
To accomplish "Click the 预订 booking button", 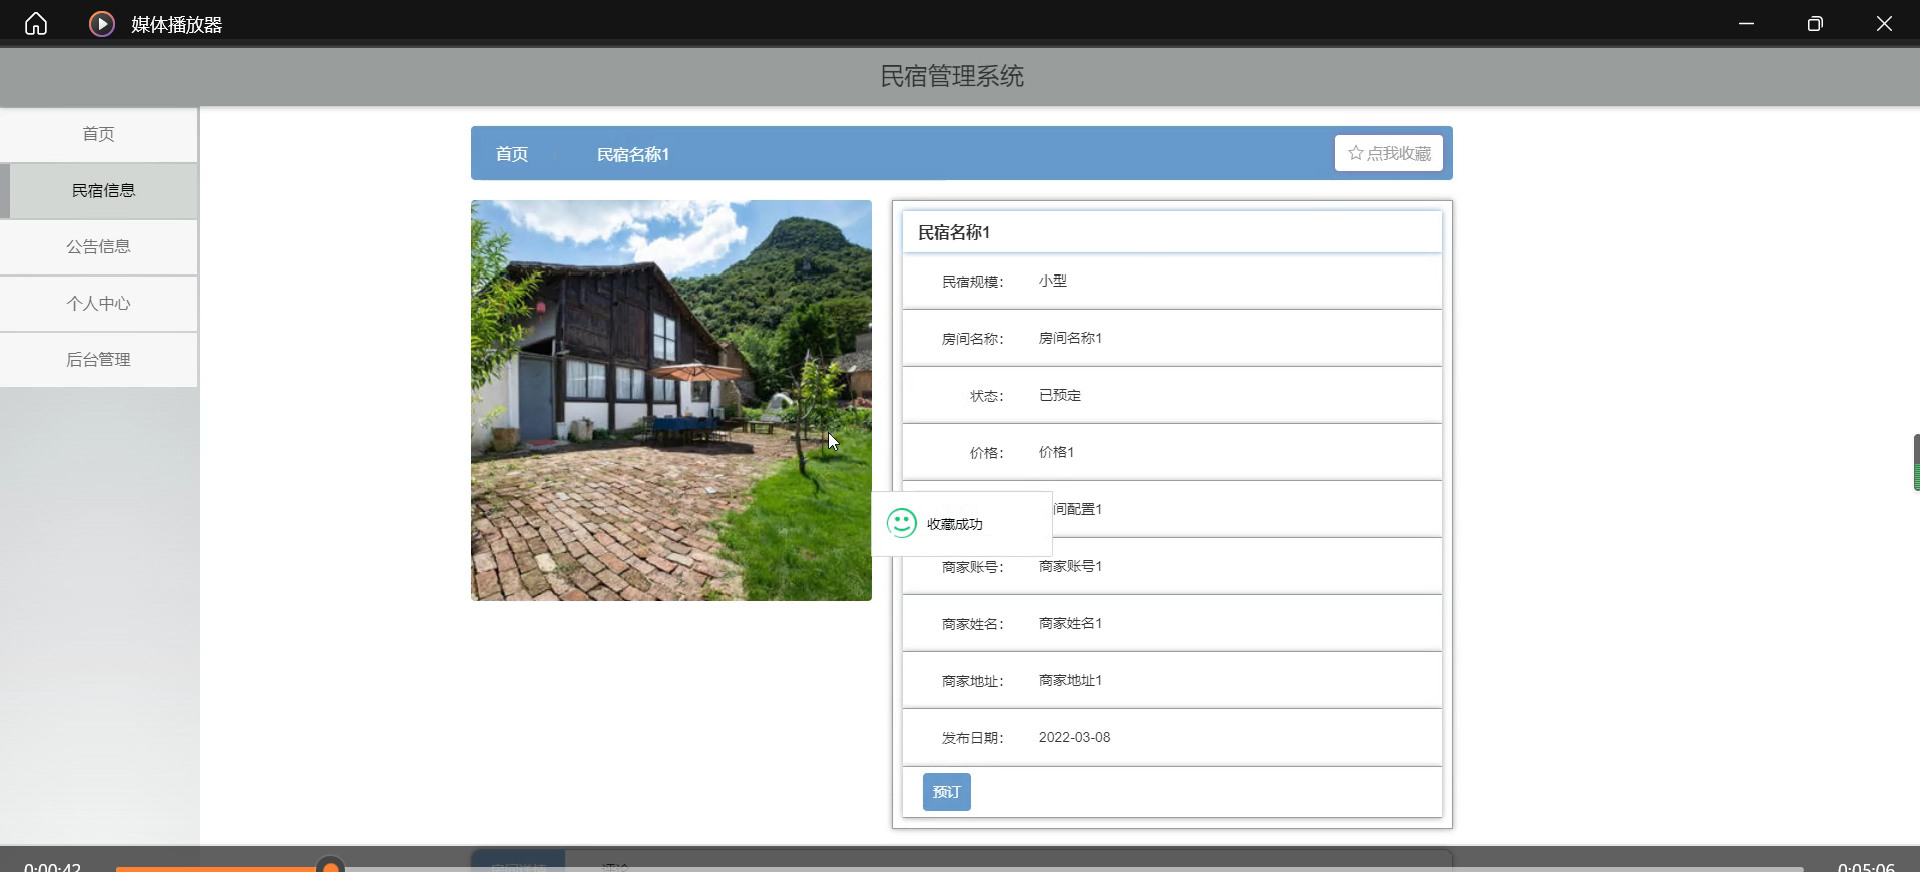I will pos(947,792).
